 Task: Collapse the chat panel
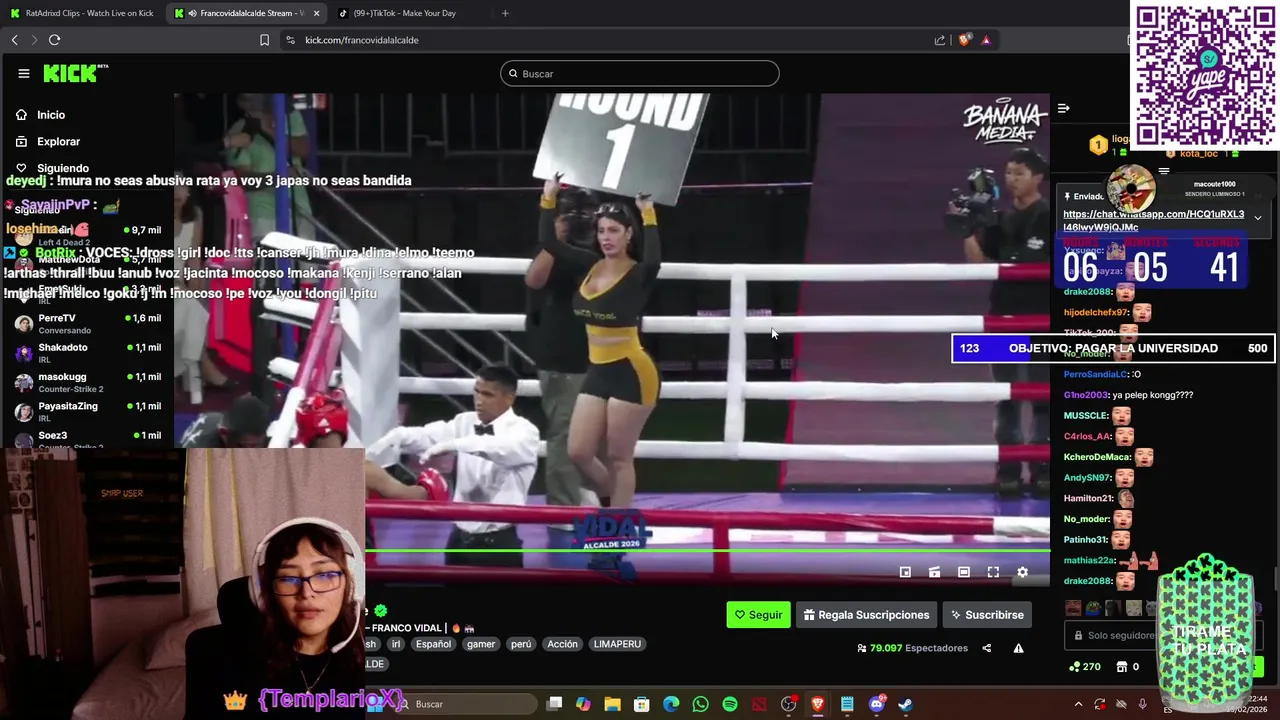click(1064, 108)
